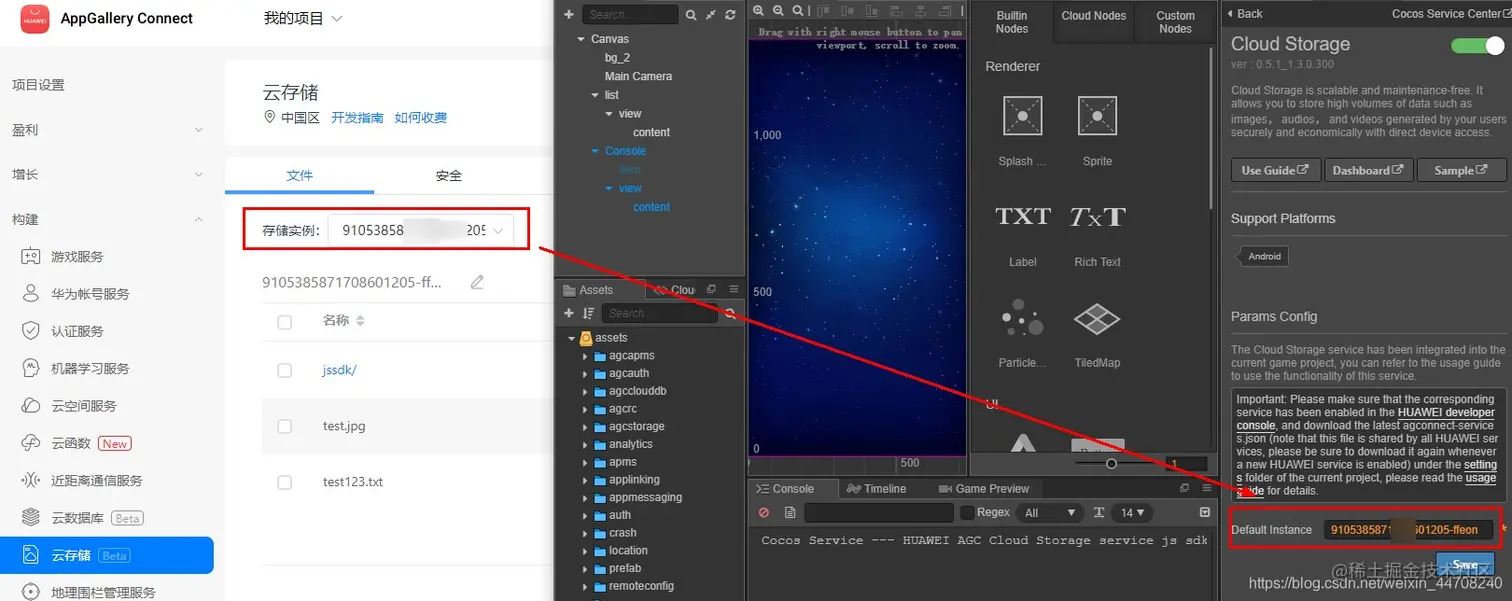Open the 开发指南 link
Image resolution: width=1512 pixels, height=601 pixels.
click(x=357, y=117)
